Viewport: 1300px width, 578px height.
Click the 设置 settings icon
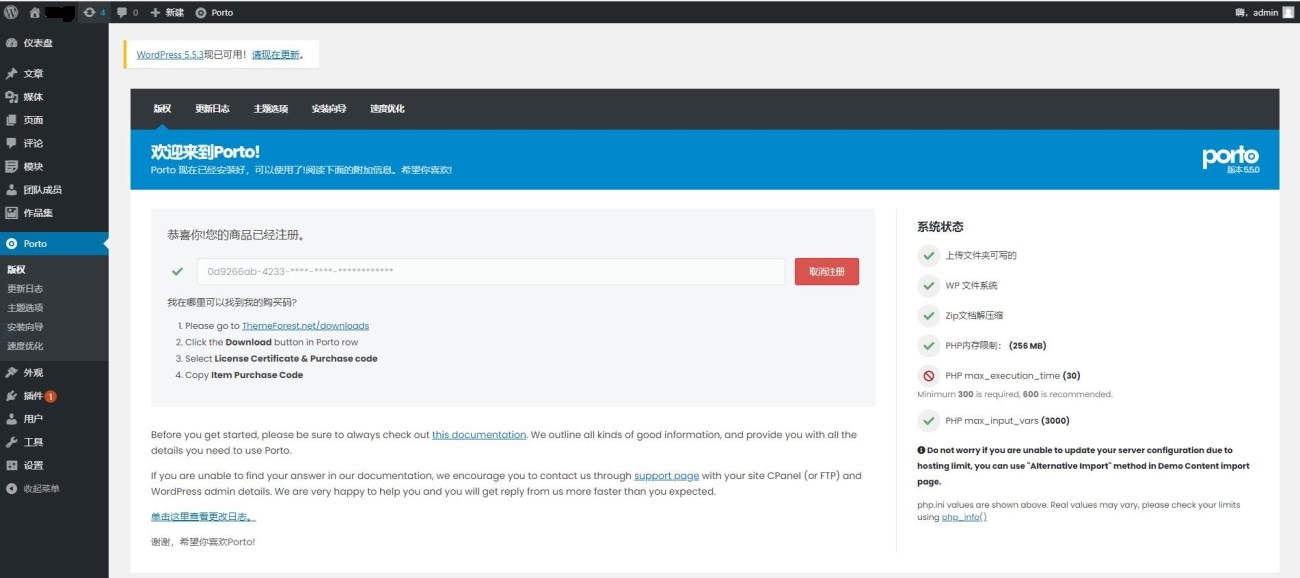[x=12, y=465]
